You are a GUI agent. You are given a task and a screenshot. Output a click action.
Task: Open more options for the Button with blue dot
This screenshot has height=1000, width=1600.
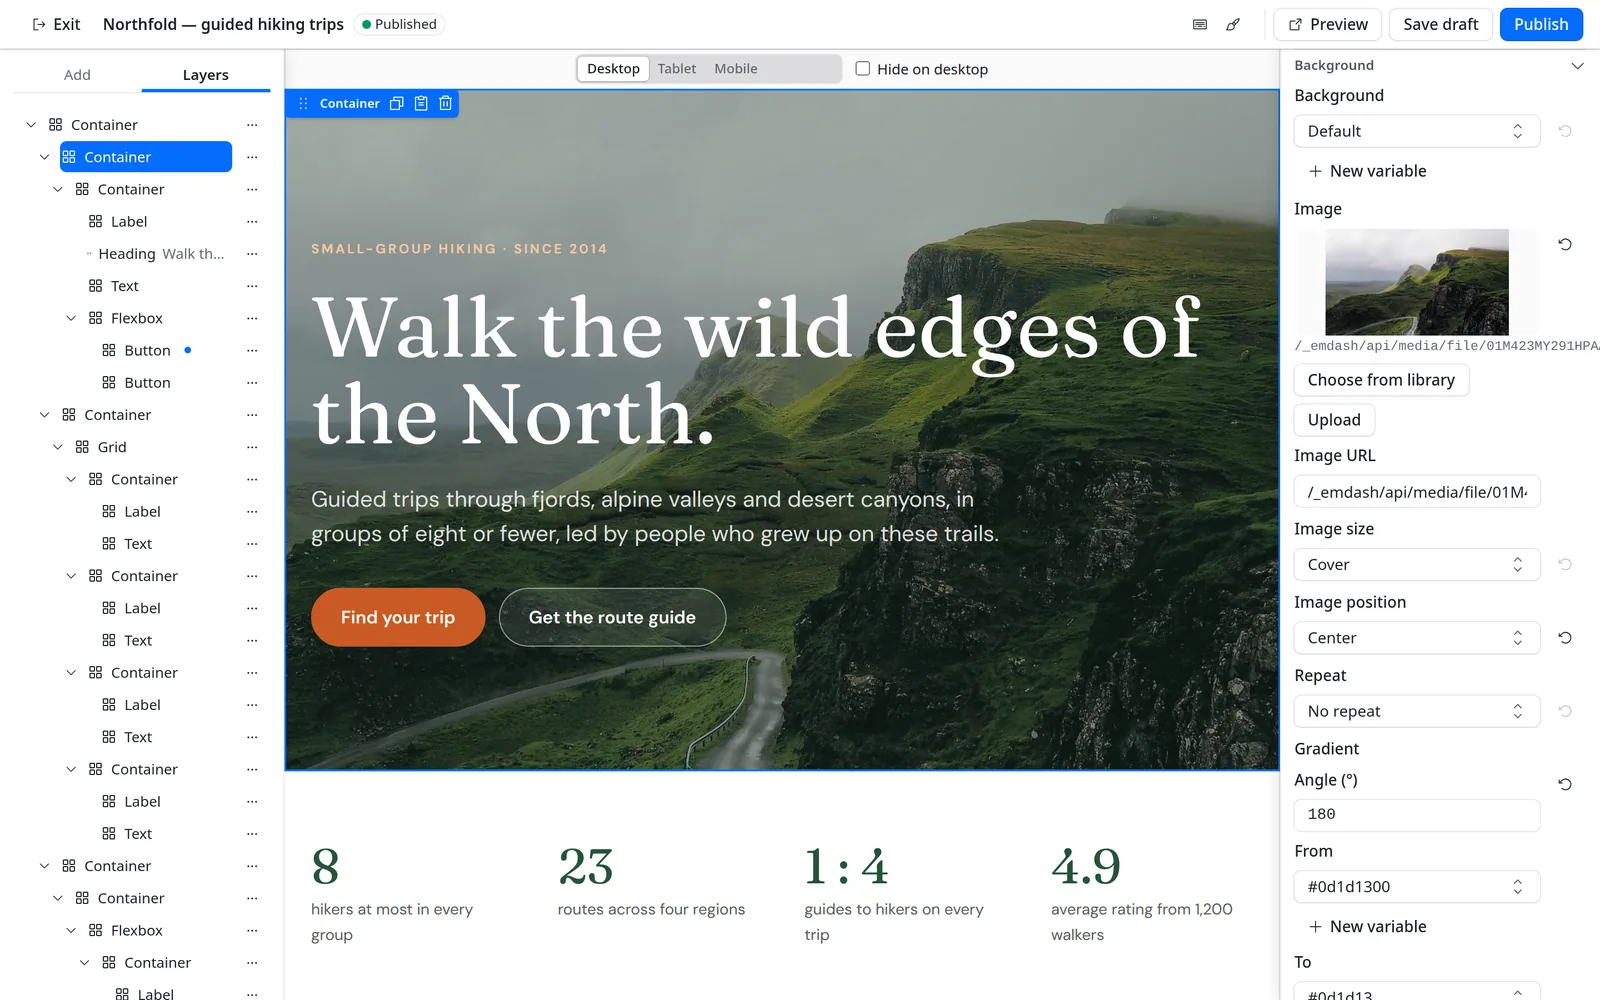[x=252, y=350]
